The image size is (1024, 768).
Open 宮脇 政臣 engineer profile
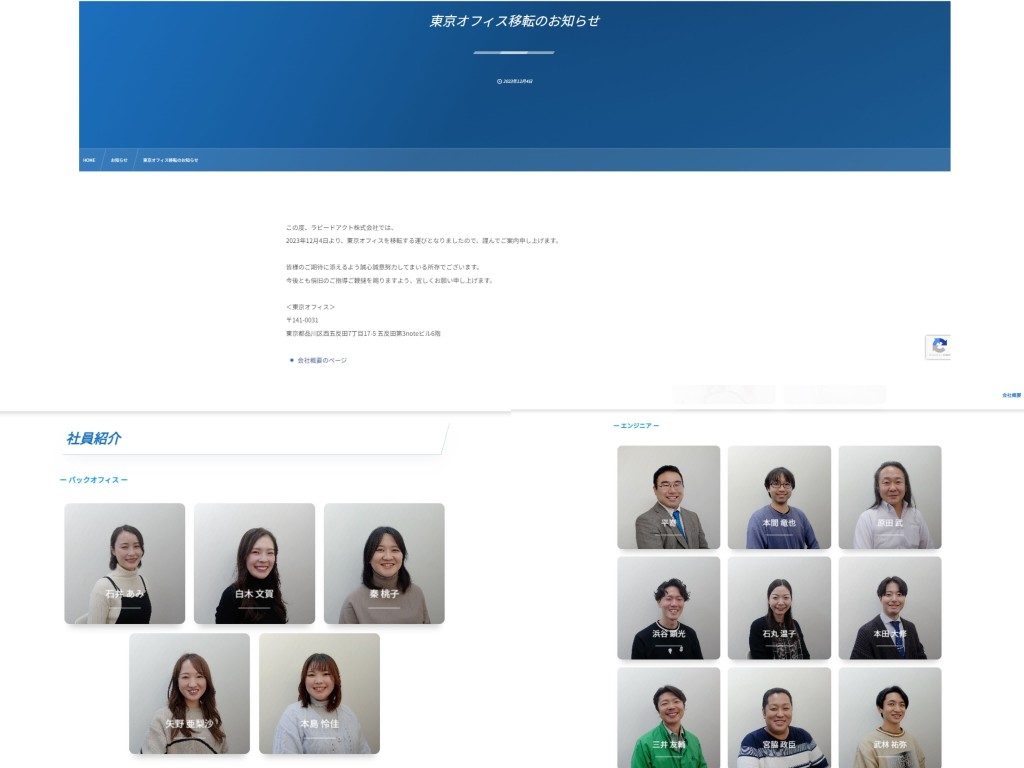(779, 717)
